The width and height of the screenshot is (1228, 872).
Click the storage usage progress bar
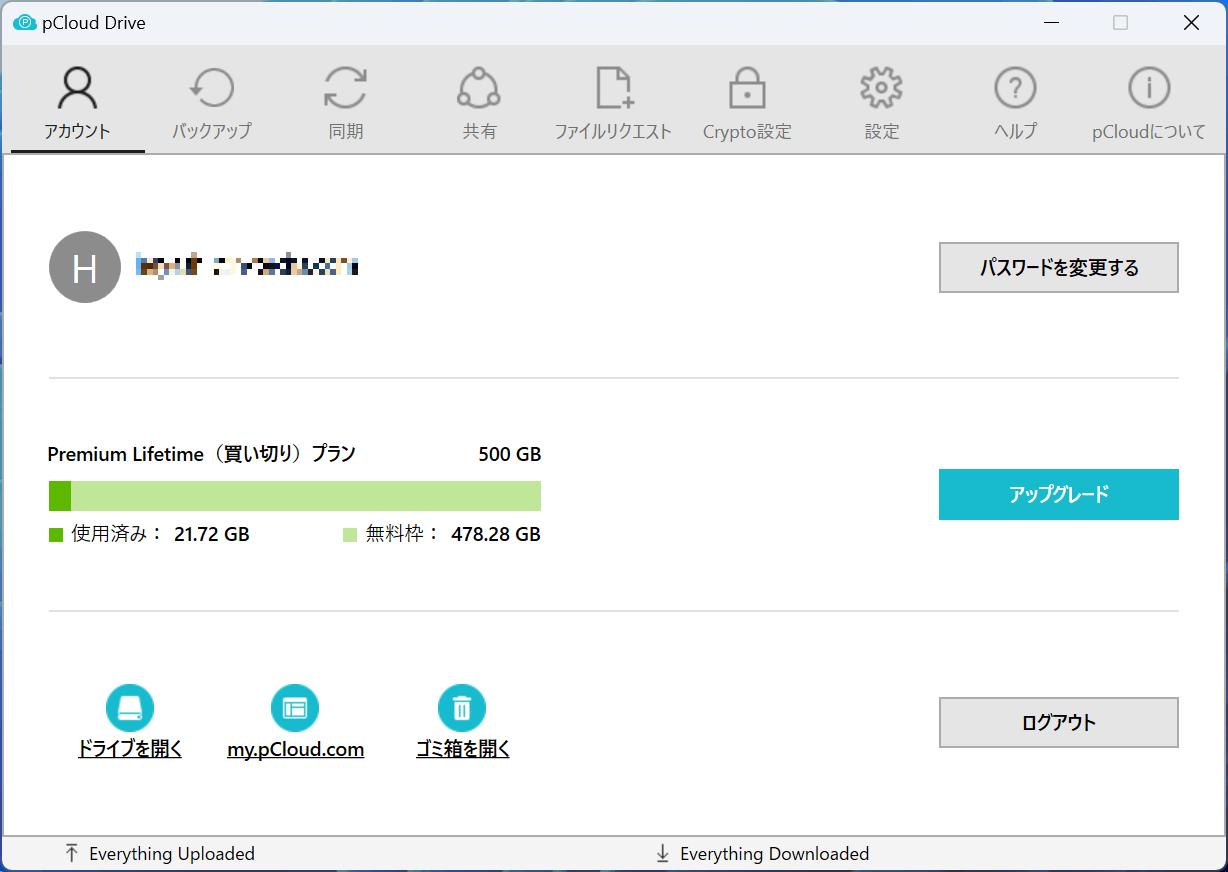(x=295, y=496)
